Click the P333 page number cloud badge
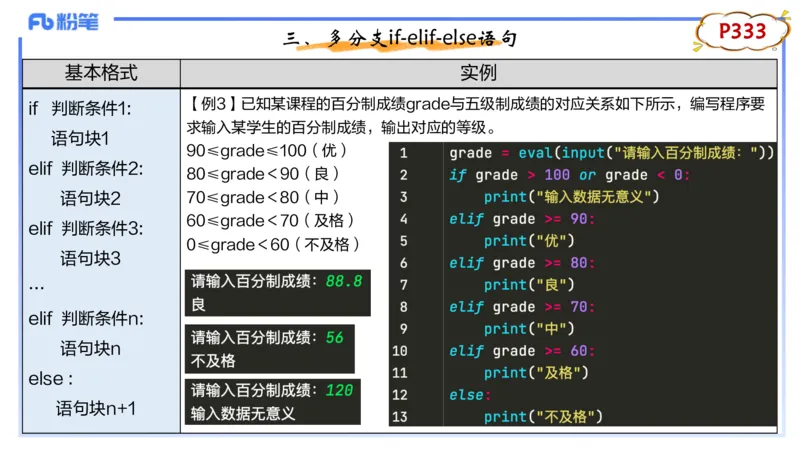 pos(742,31)
